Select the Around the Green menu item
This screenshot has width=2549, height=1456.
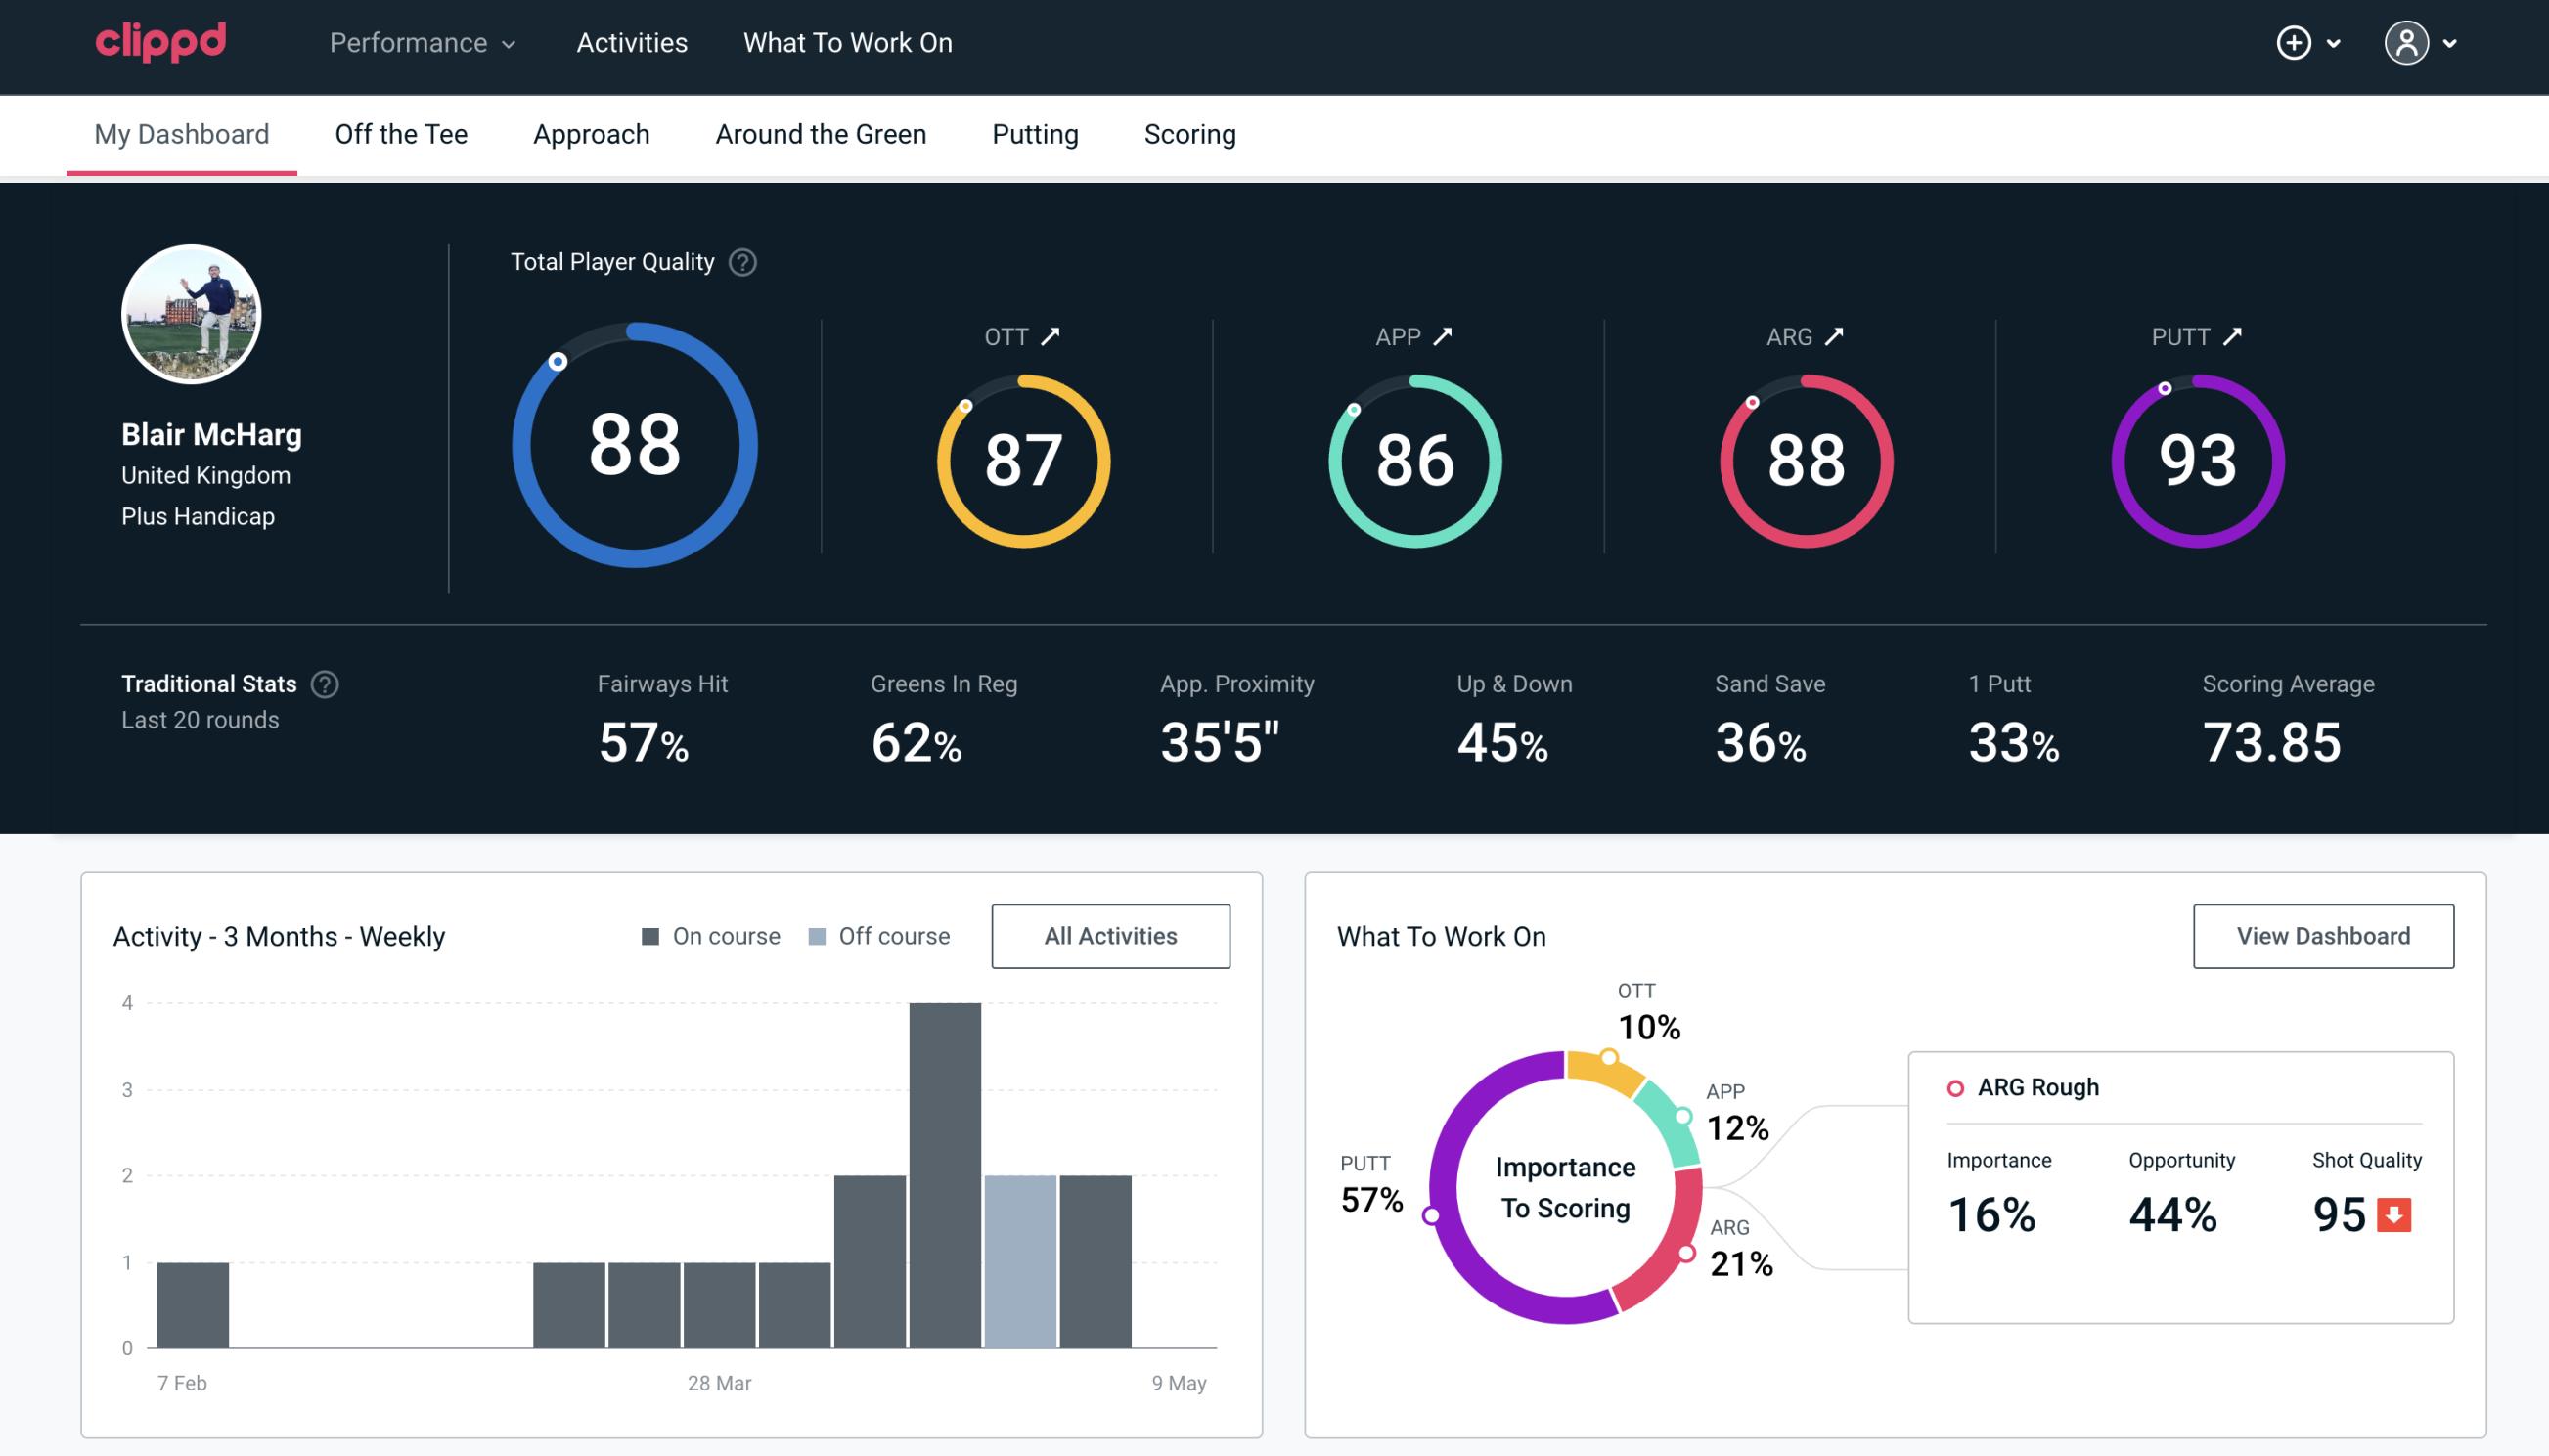point(820,133)
